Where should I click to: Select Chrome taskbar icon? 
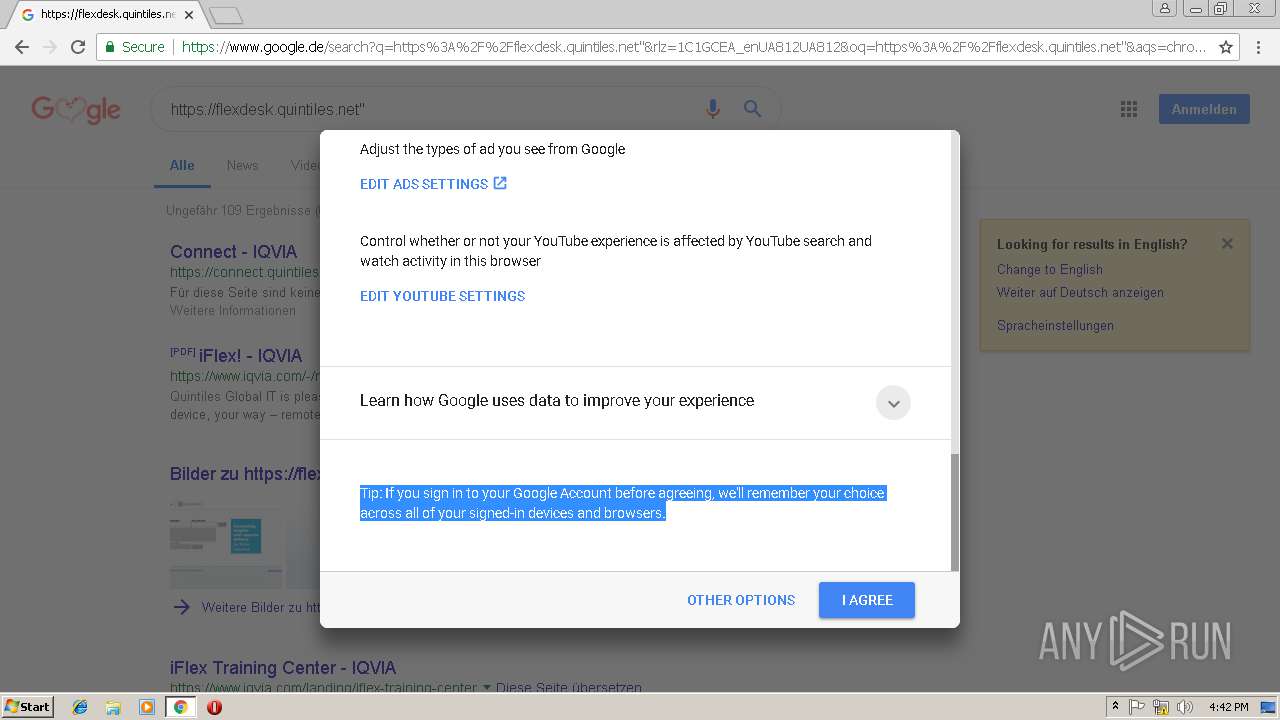pyautogui.click(x=180, y=707)
